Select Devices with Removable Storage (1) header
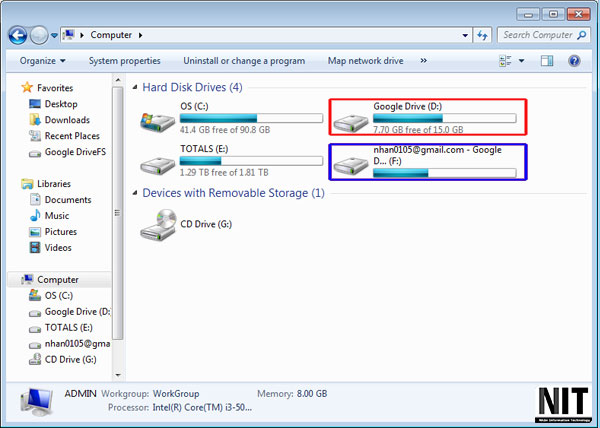This screenshot has height=428, width=600. (233, 193)
